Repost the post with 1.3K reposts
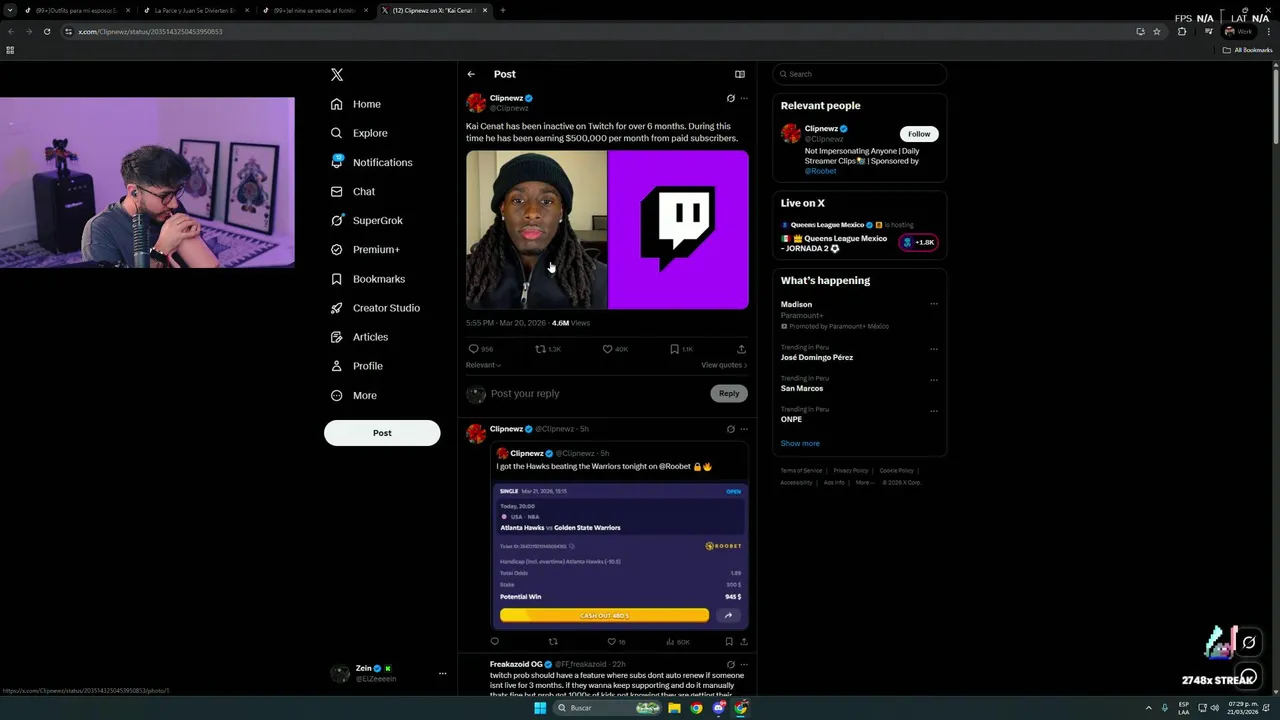1280x720 pixels. point(548,349)
